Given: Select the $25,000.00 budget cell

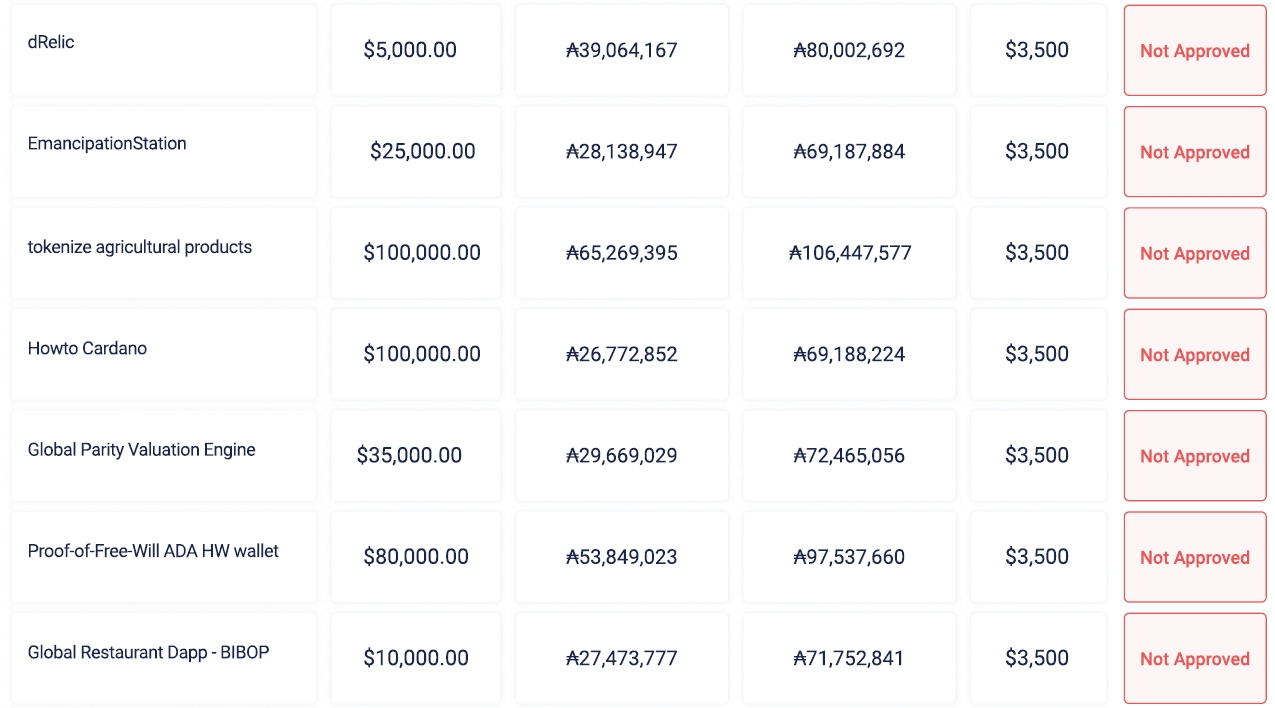Looking at the screenshot, I should coord(422,151).
